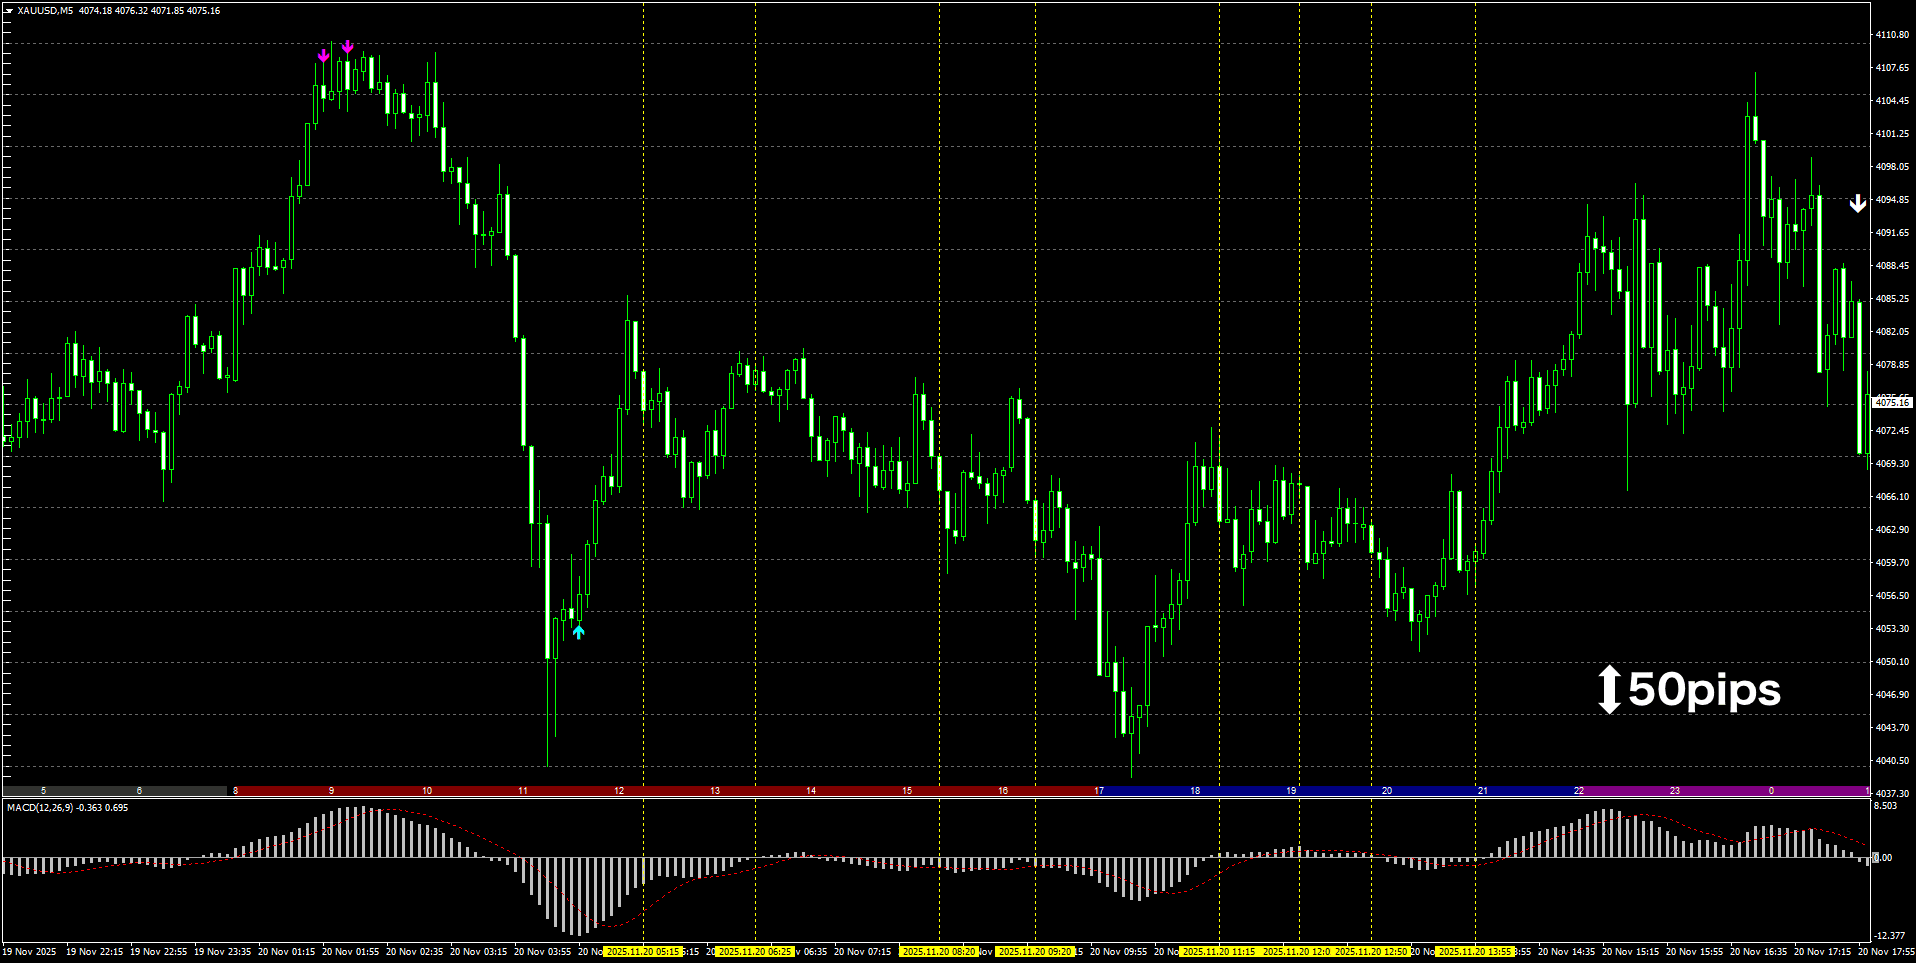The image size is (1916, 963).
Task: Click hour 9 on the red session bar
Action: (x=331, y=790)
